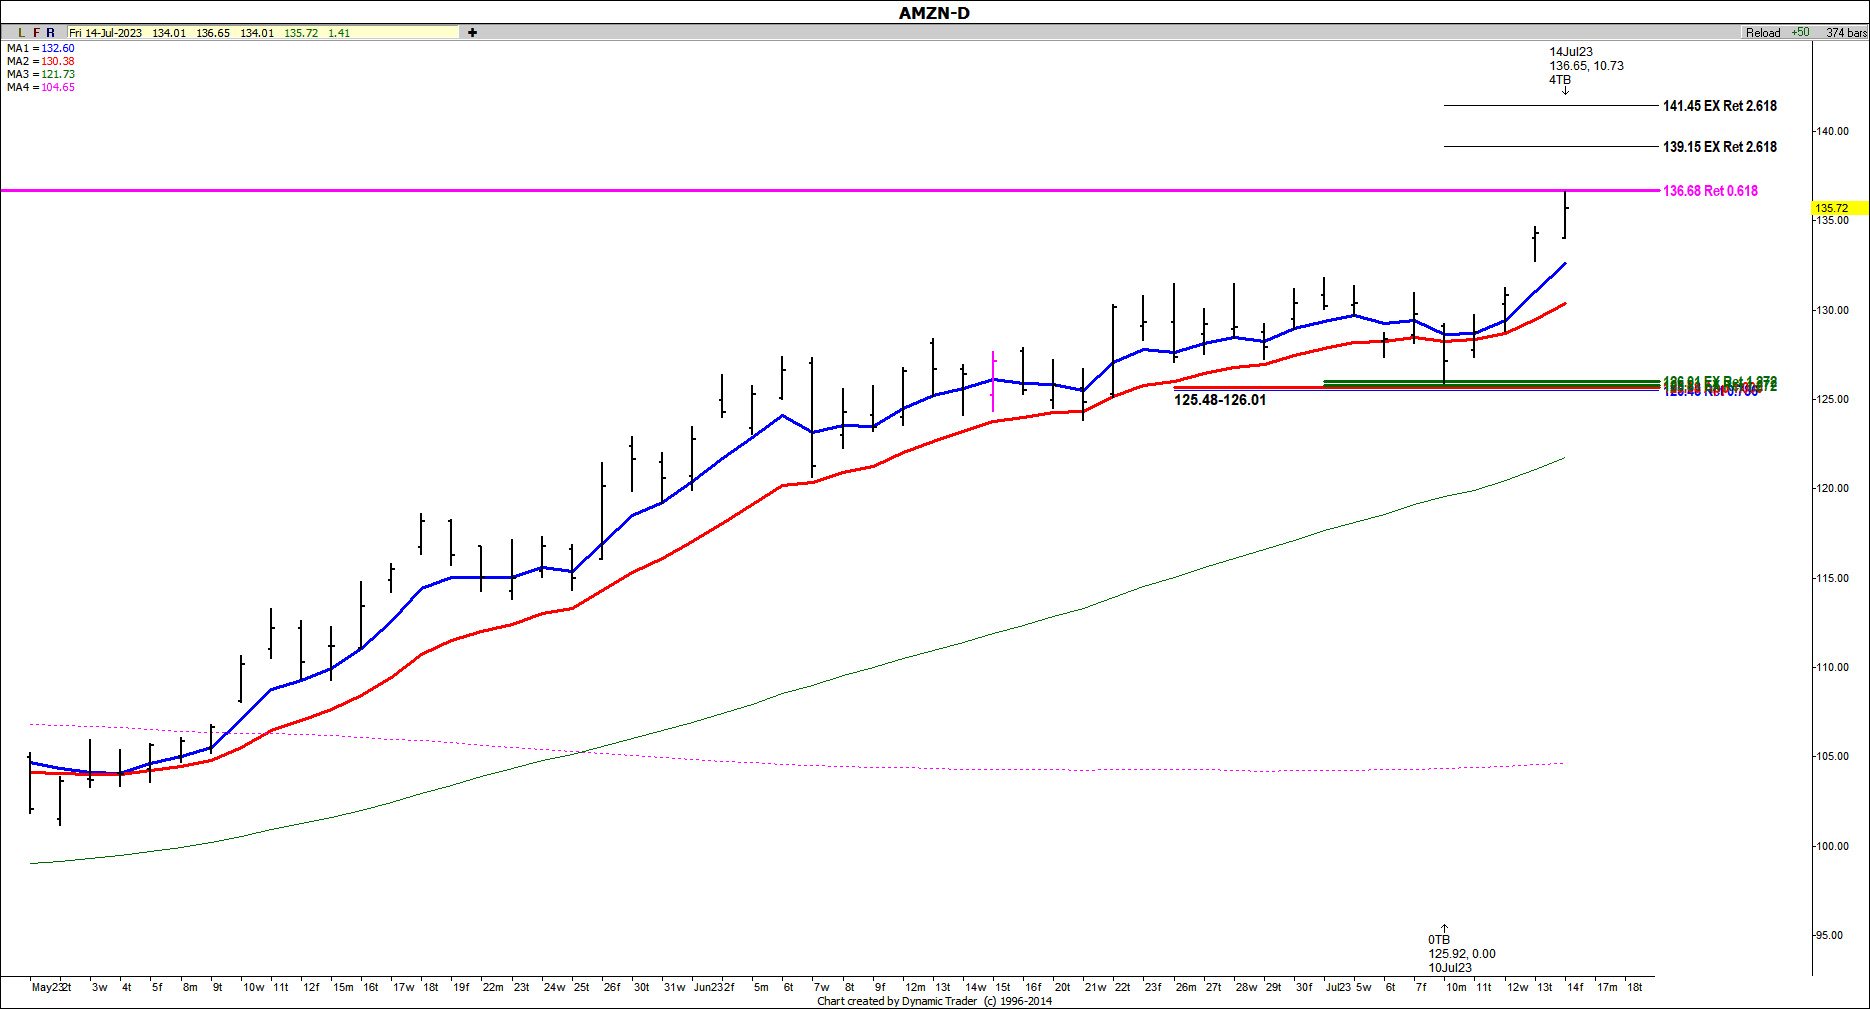Image resolution: width=1870 pixels, height=1009 pixels.
Task: Click the 100.00 price axis label
Action: coord(1833,846)
